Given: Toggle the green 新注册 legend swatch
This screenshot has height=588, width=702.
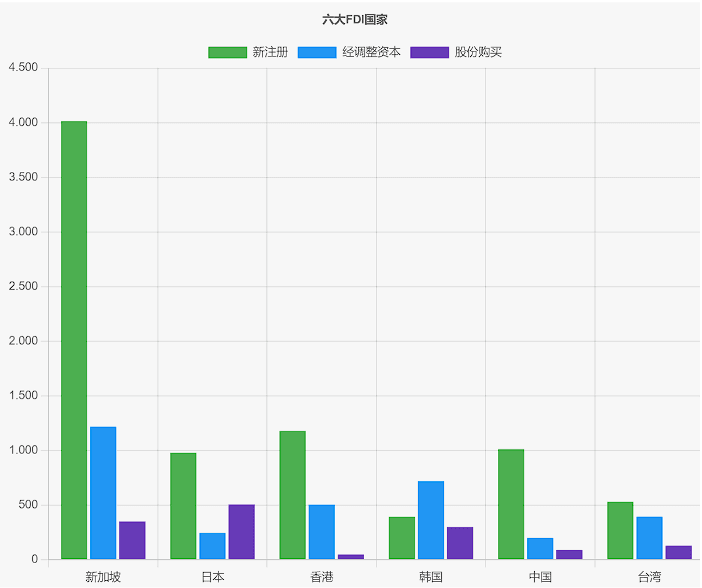Looking at the screenshot, I should pyautogui.click(x=227, y=52).
